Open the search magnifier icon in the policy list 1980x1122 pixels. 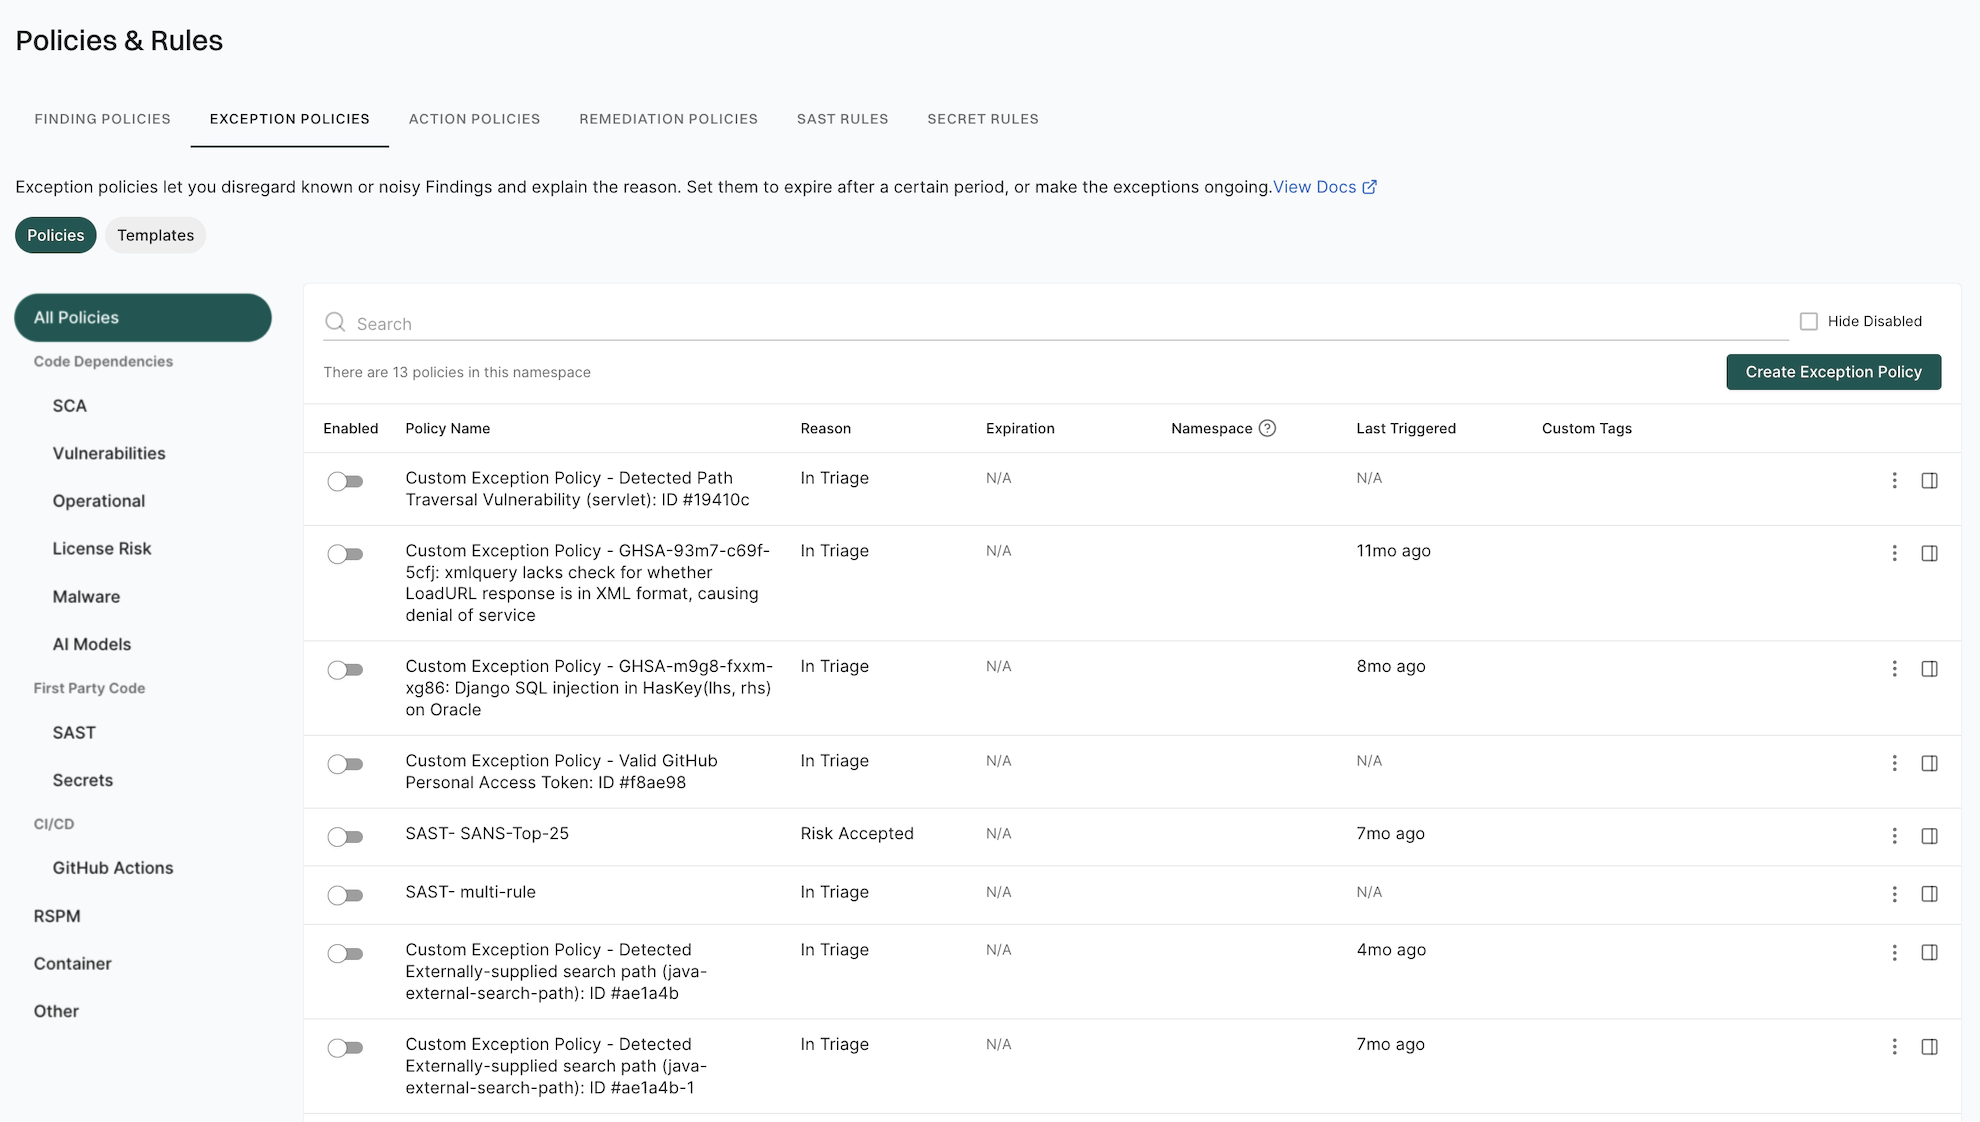(334, 322)
